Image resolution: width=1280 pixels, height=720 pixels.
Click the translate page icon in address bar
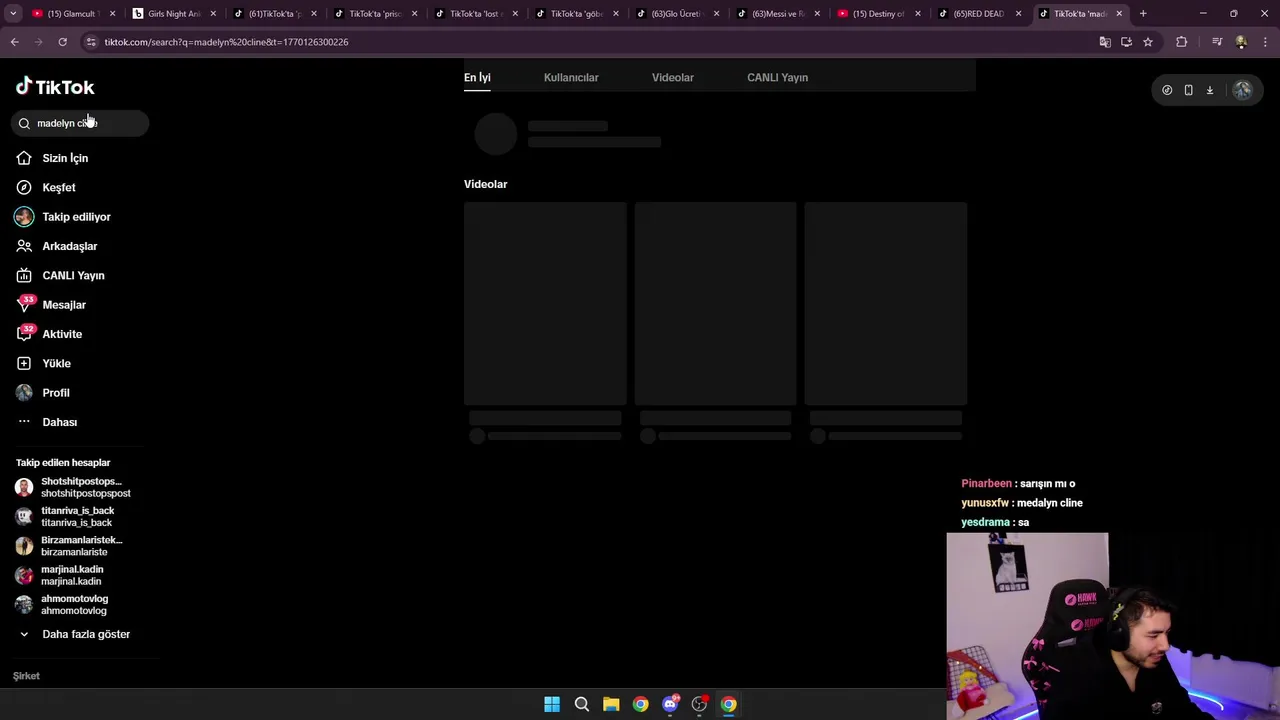[1104, 42]
